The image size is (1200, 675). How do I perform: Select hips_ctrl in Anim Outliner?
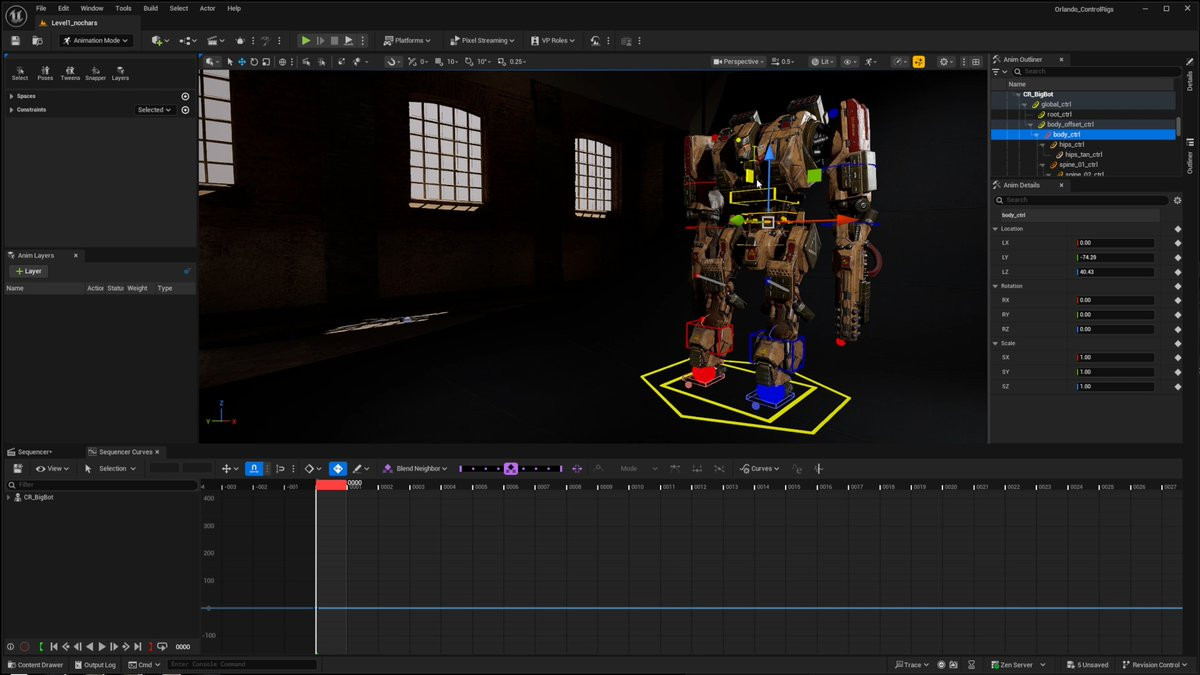(x=1071, y=144)
